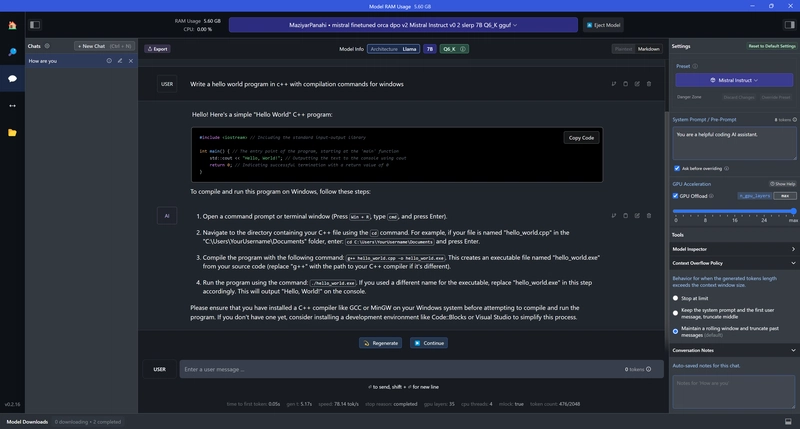Viewport: 800px width, 429px height.
Task: Click info icon beside message token counter
Action: [648, 369]
